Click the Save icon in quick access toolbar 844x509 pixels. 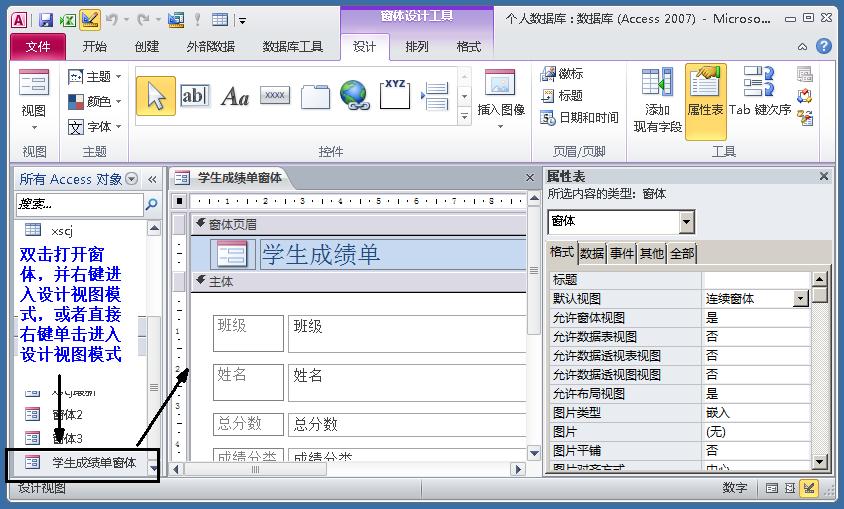coord(46,20)
